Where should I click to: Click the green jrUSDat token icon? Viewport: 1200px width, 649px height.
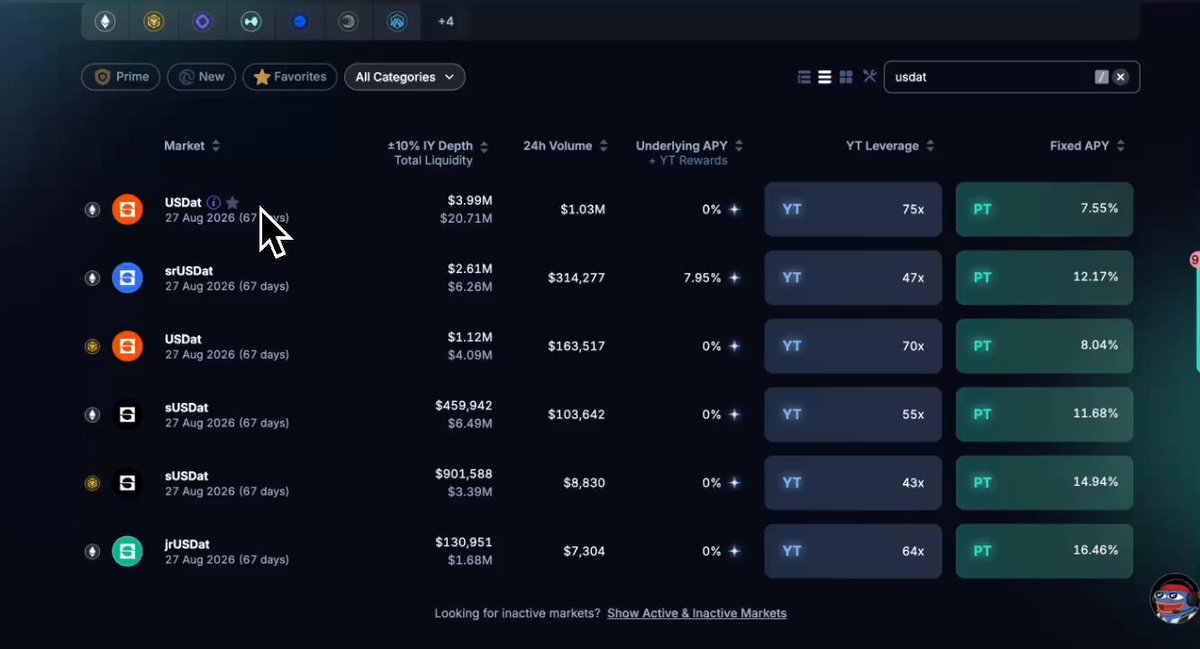[x=127, y=551]
